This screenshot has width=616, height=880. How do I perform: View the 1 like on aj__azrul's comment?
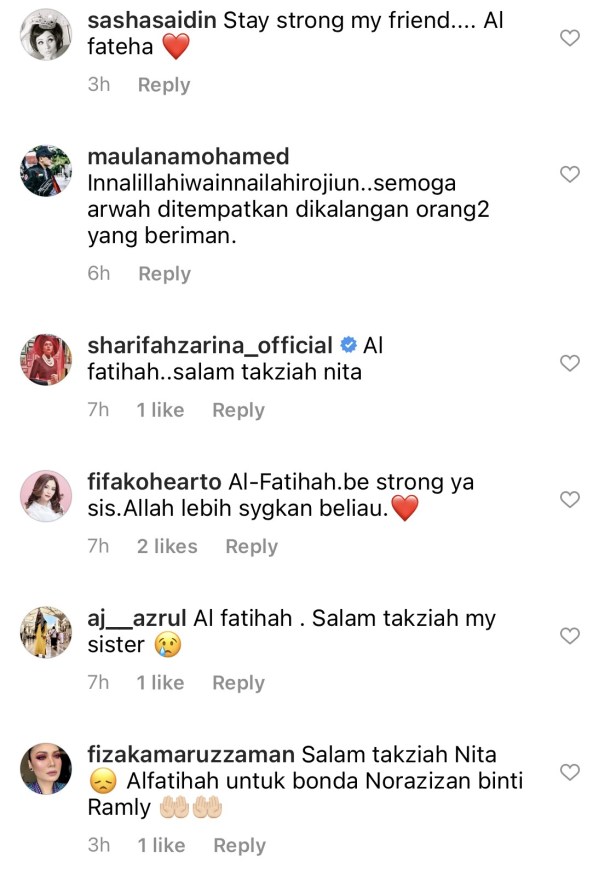(160, 682)
